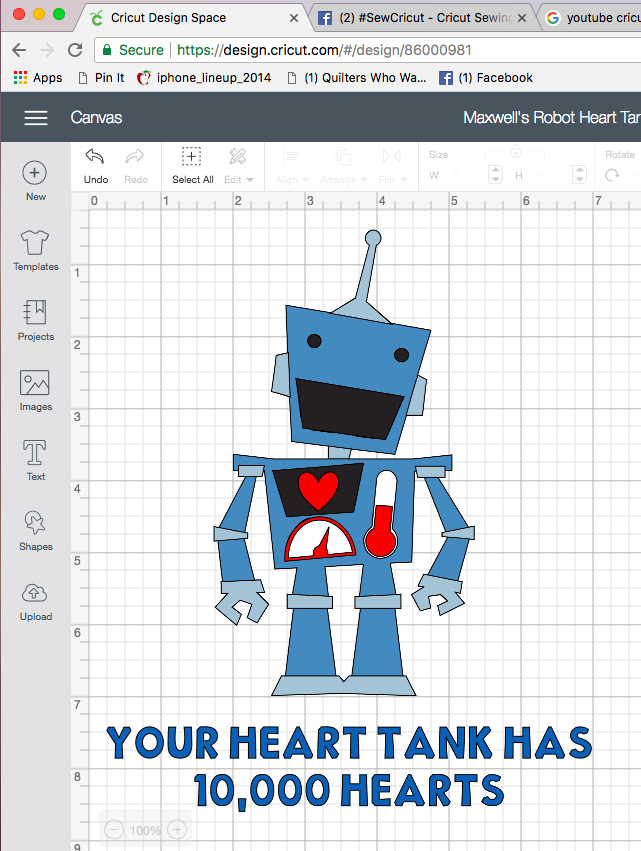Screen dimensions: 641x851
Task: Click the address bar URL
Action: pos(324,50)
